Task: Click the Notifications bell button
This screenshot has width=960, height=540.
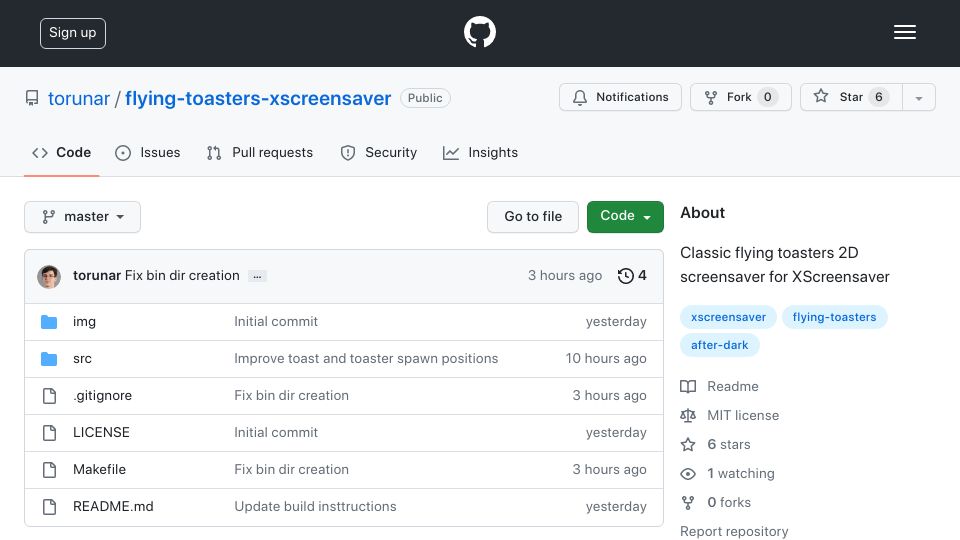Action: pyautogui.click(x=620, y=97)
